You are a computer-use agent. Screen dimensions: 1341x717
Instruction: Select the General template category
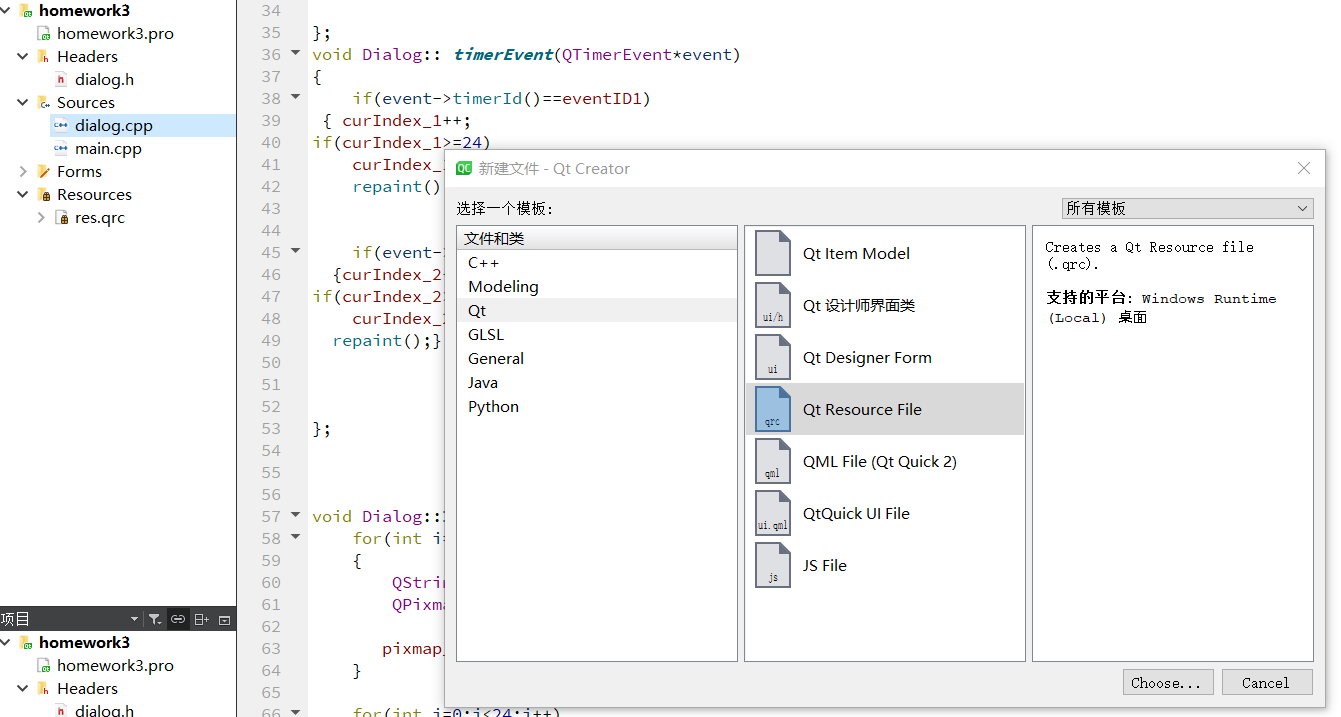[597, 358]
